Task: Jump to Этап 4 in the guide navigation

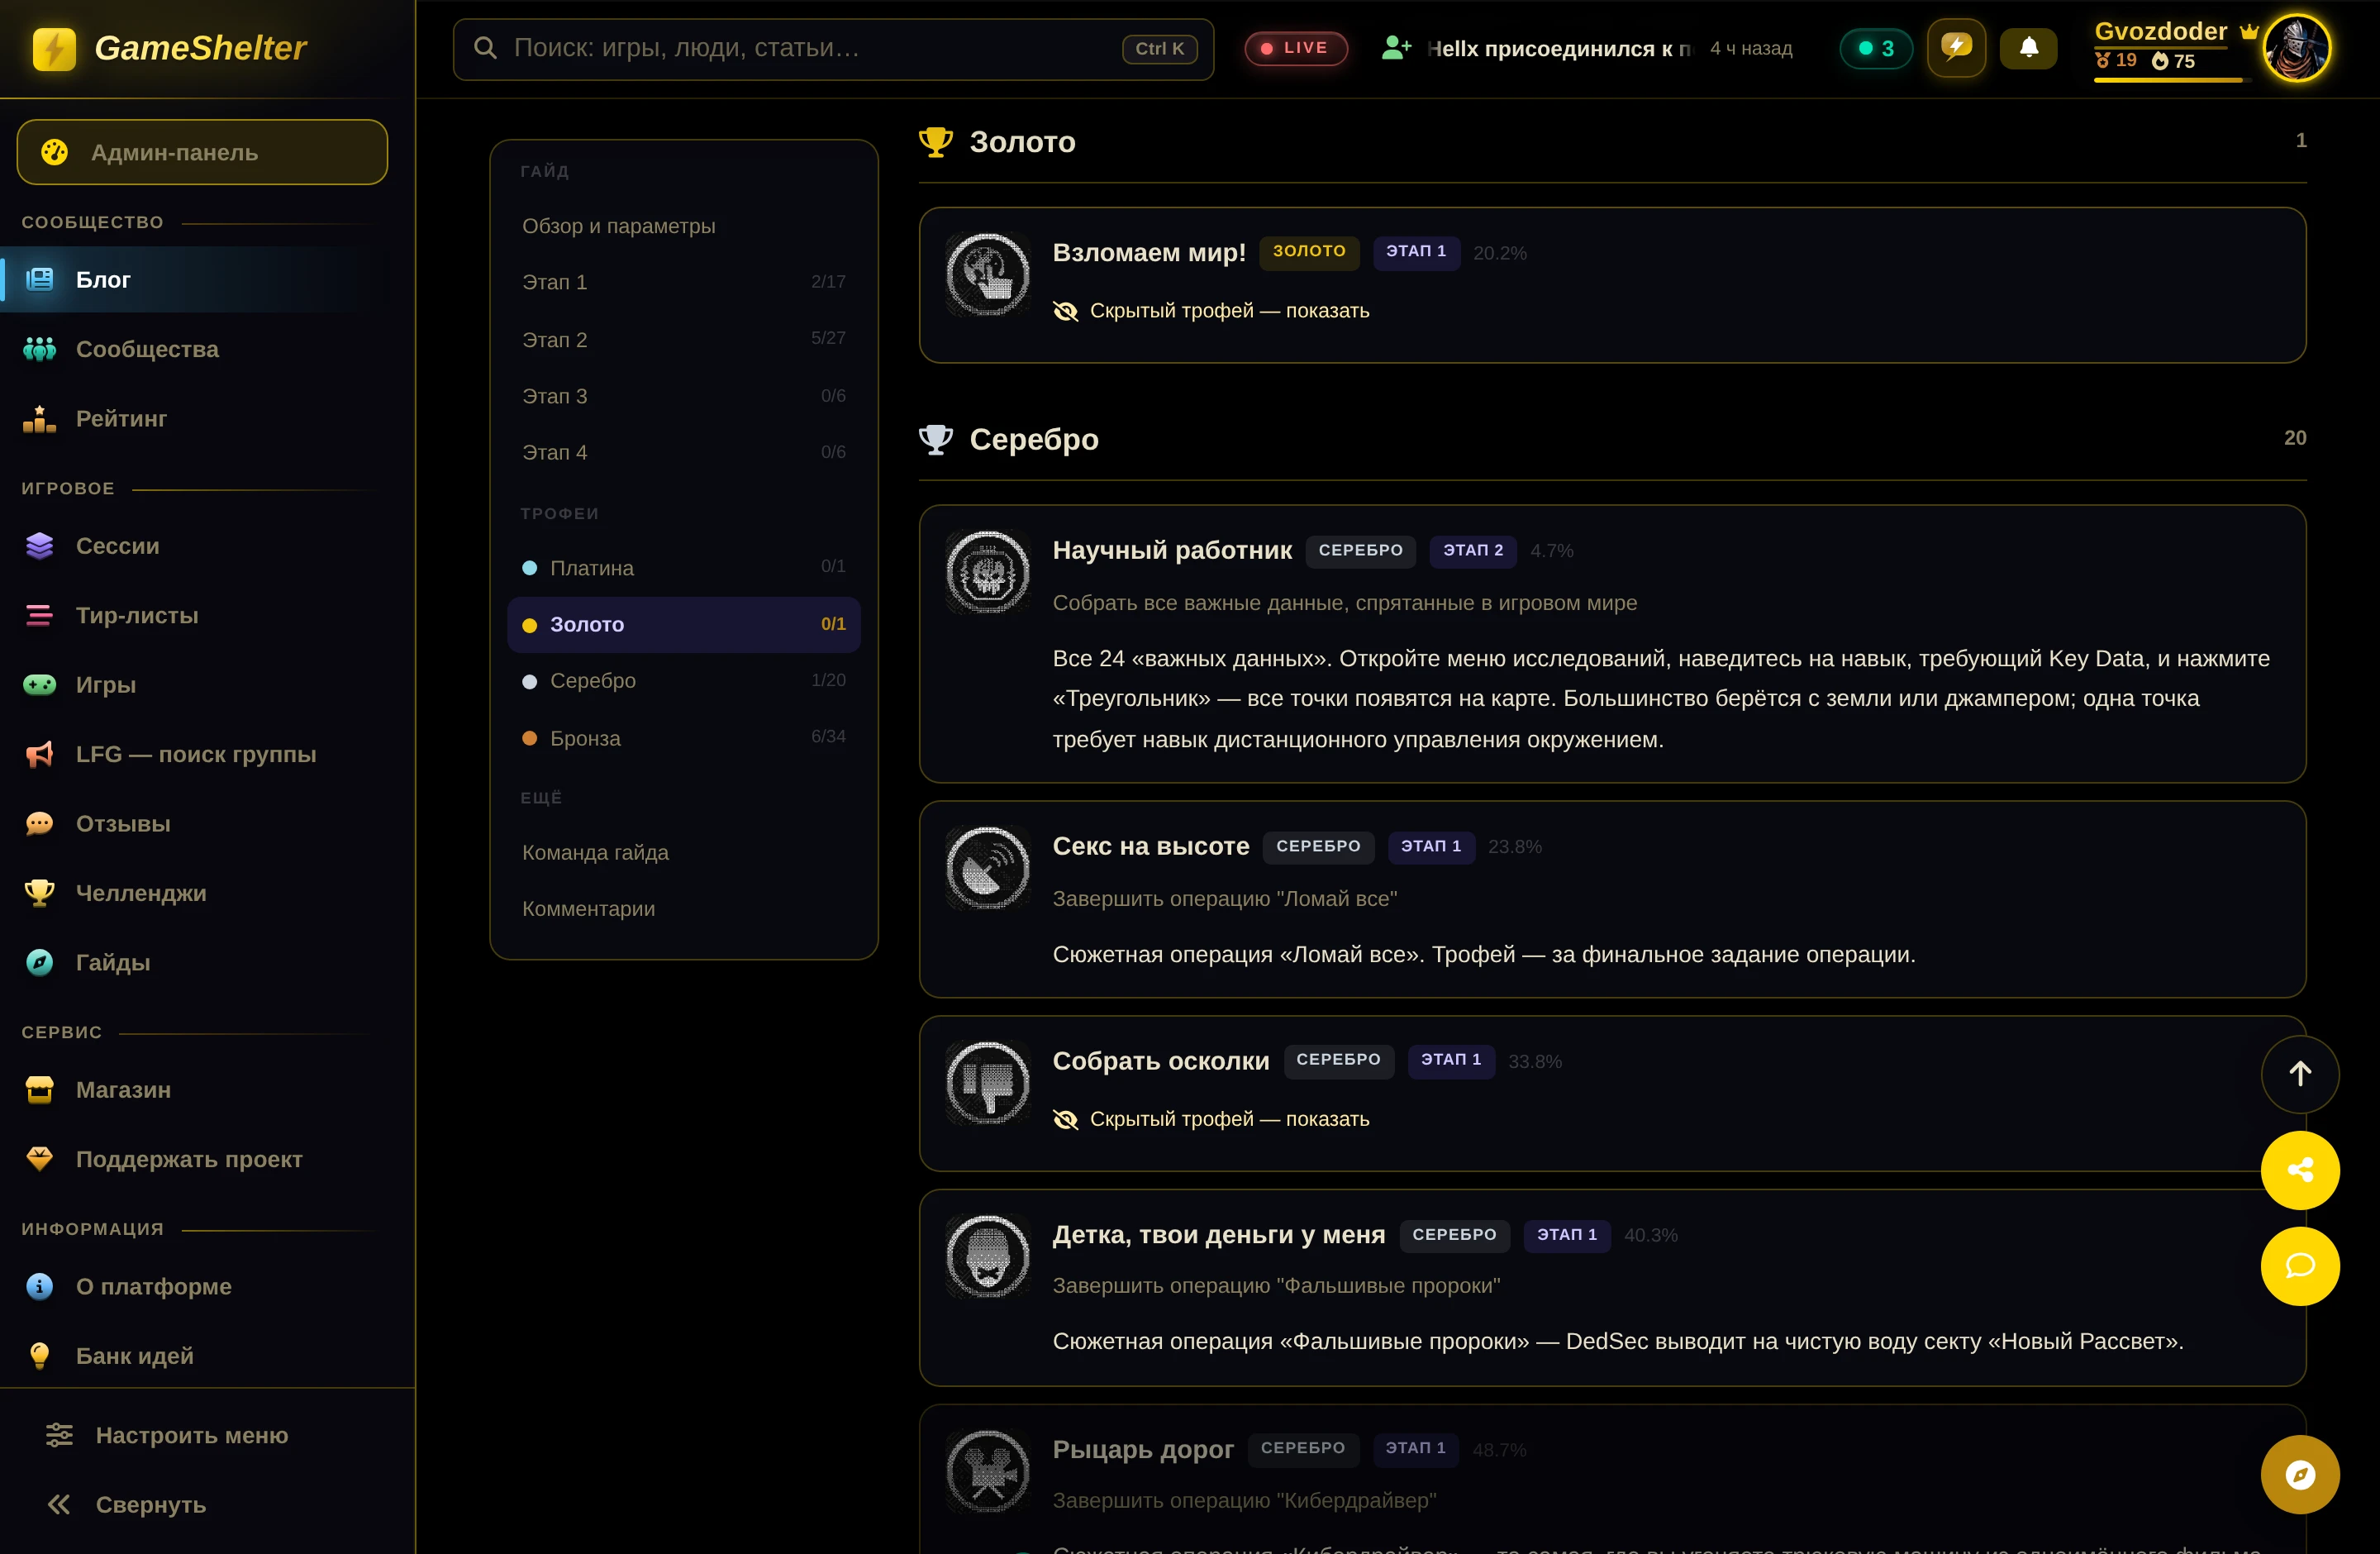Action: click(683, 452)
